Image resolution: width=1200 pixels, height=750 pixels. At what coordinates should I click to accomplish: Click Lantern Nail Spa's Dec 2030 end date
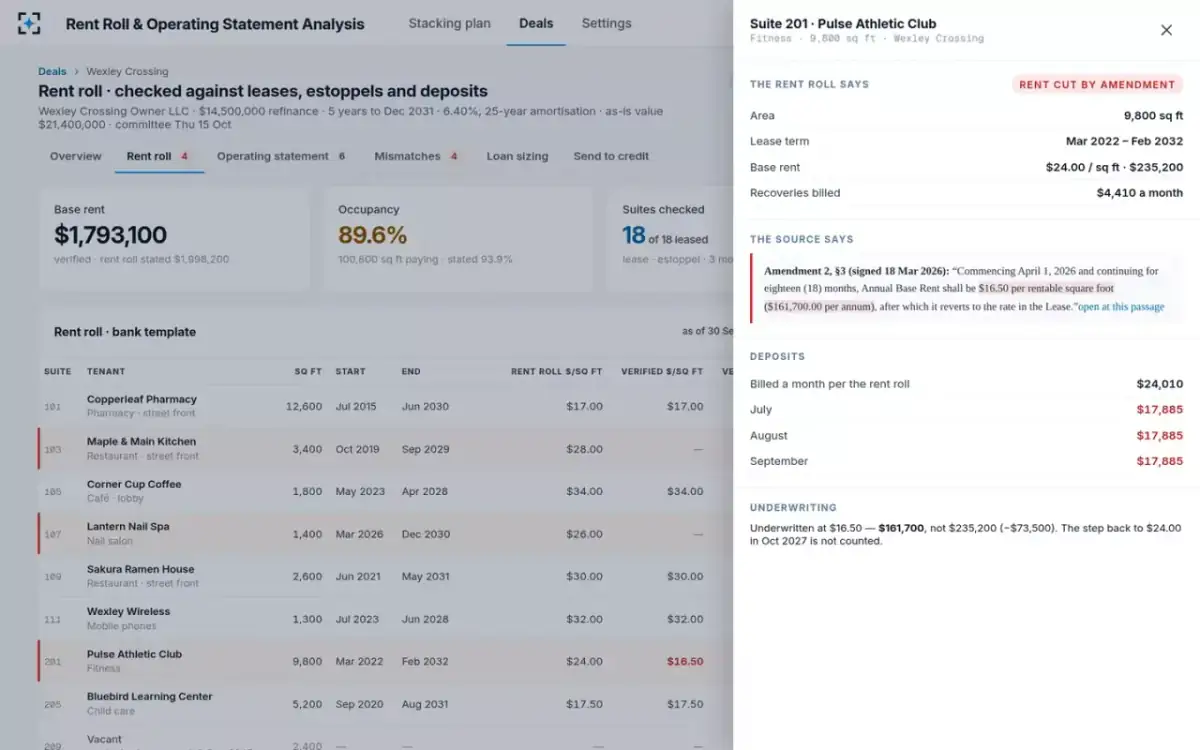point(426,534)
